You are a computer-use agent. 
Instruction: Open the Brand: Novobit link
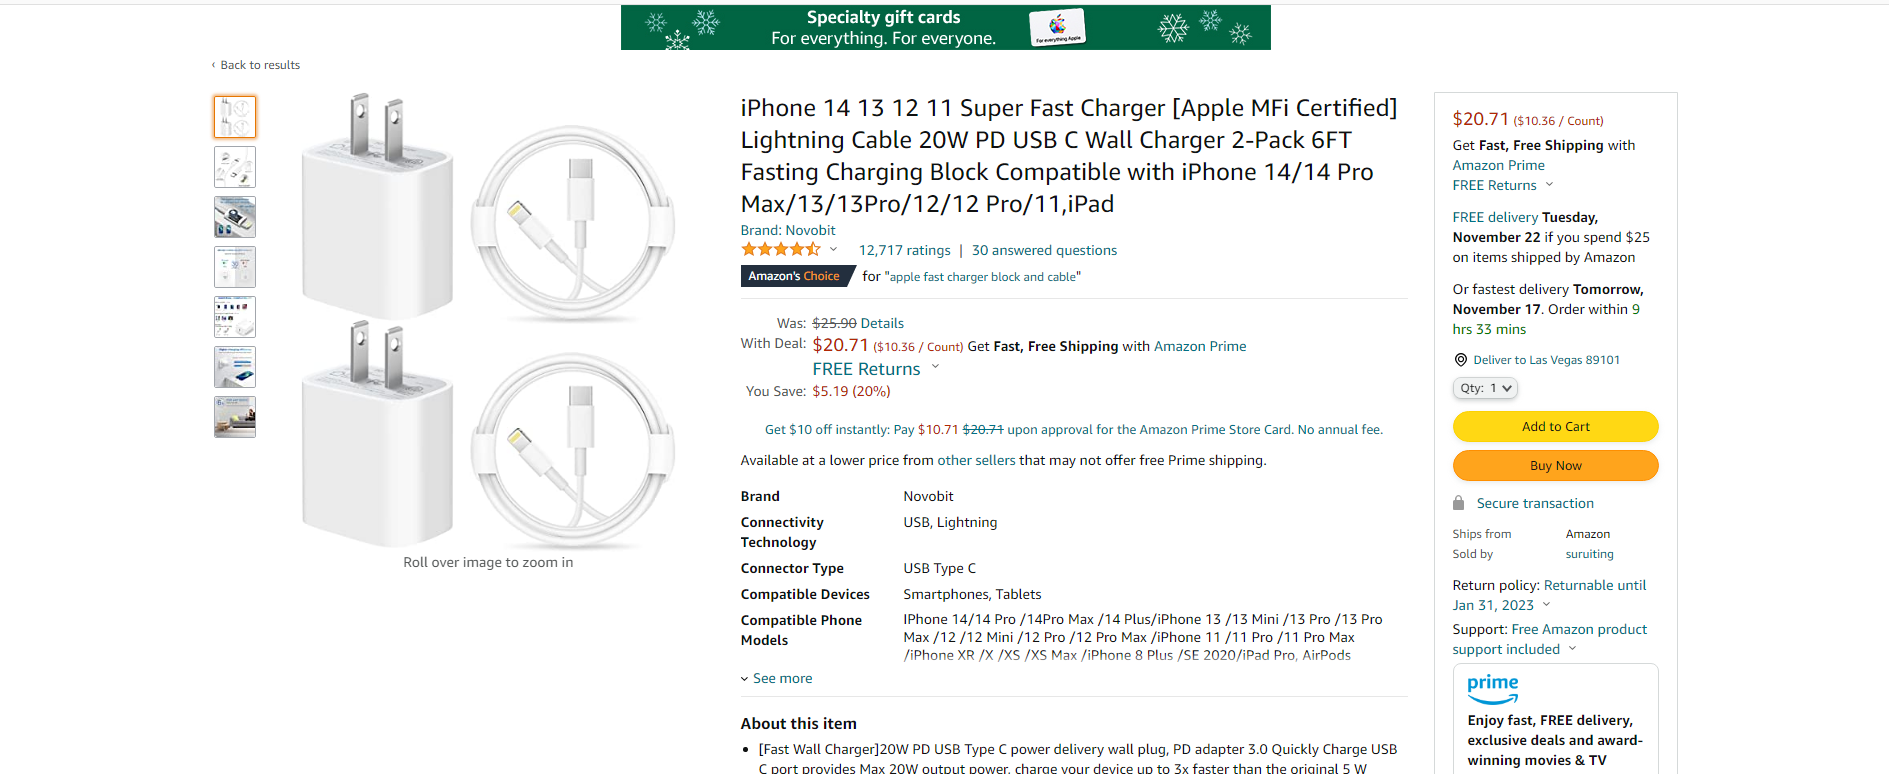point(788,230)
